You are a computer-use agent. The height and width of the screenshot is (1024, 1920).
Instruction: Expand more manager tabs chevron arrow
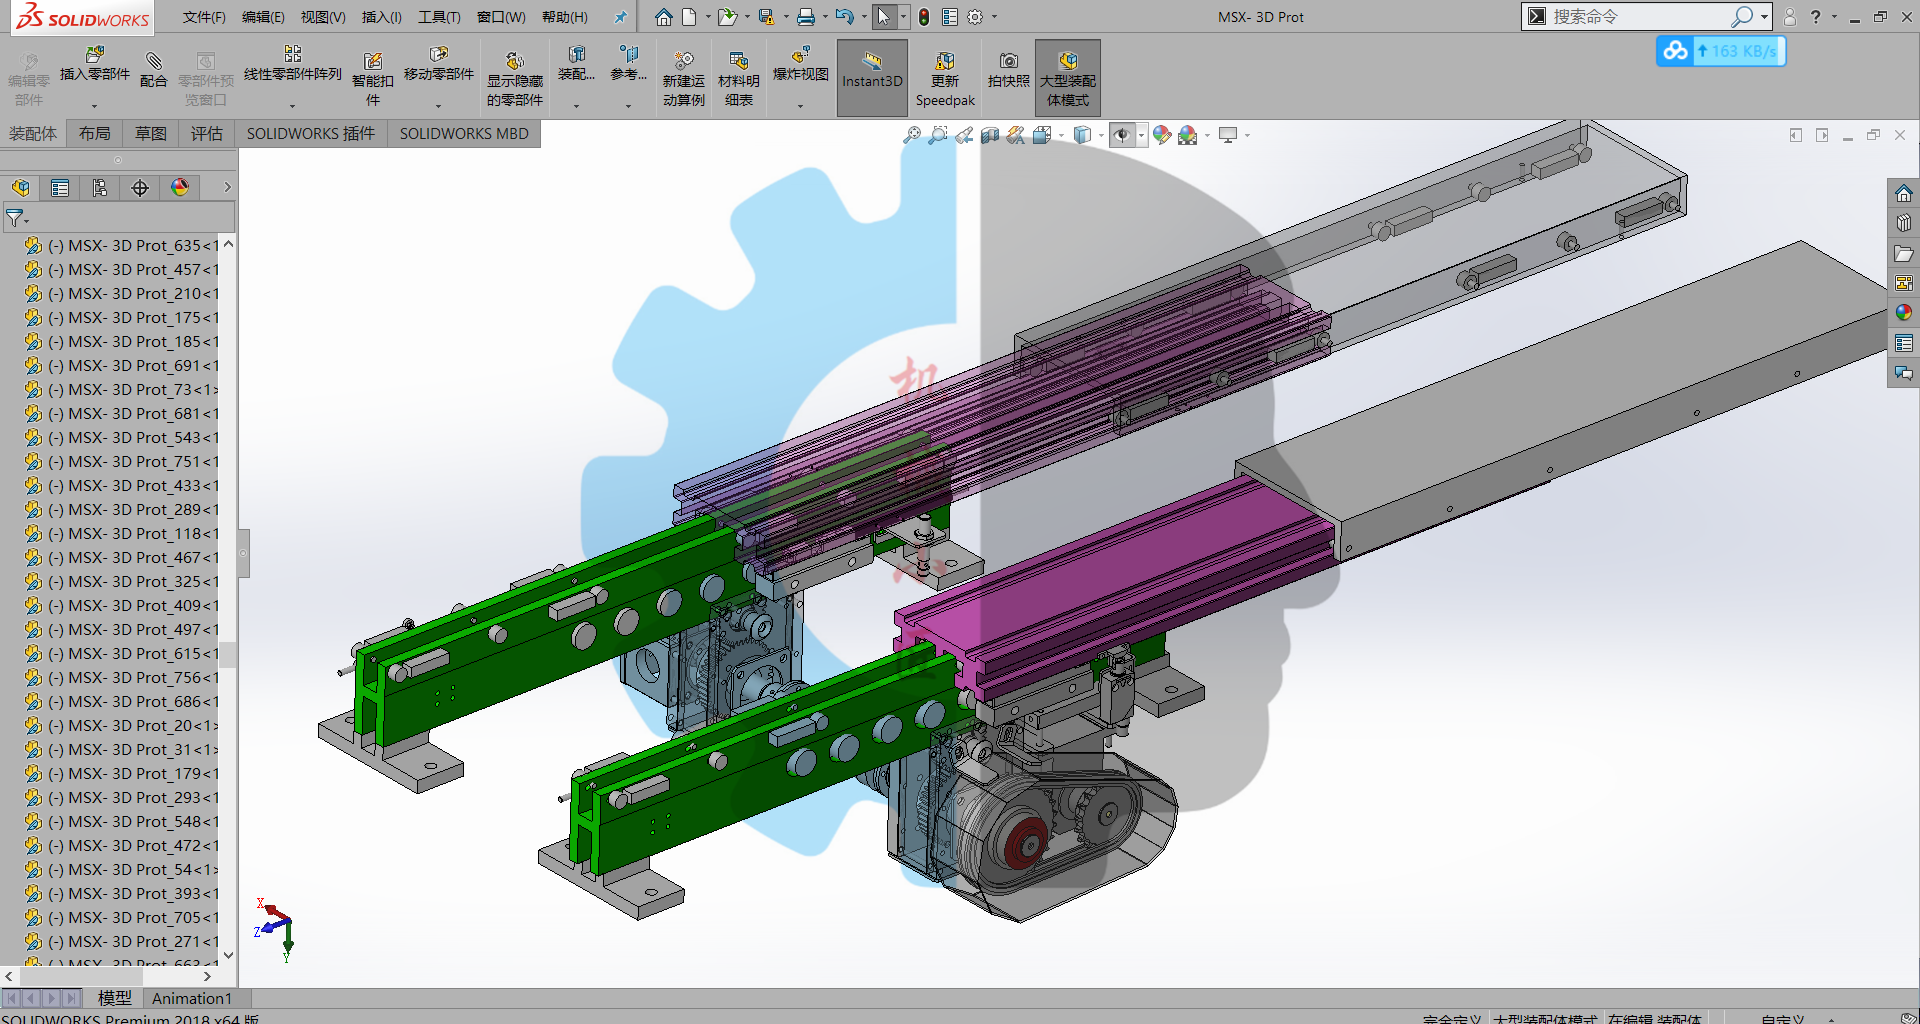pos(227,188)
